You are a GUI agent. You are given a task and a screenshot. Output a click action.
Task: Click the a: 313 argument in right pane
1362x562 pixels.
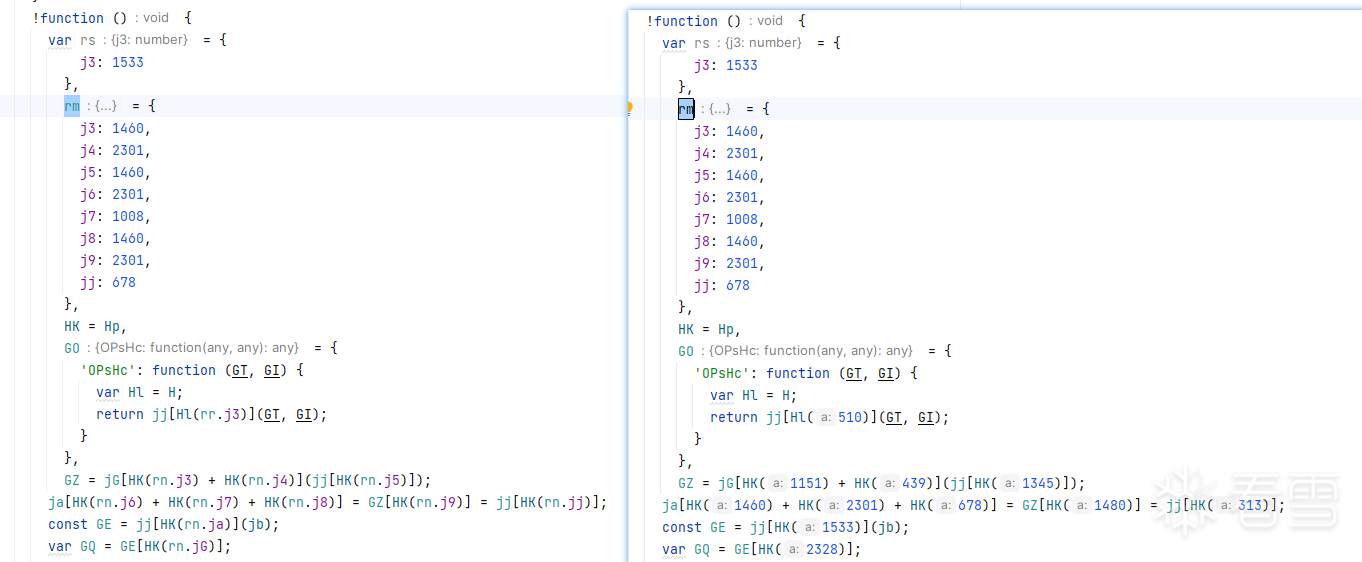1239,505
